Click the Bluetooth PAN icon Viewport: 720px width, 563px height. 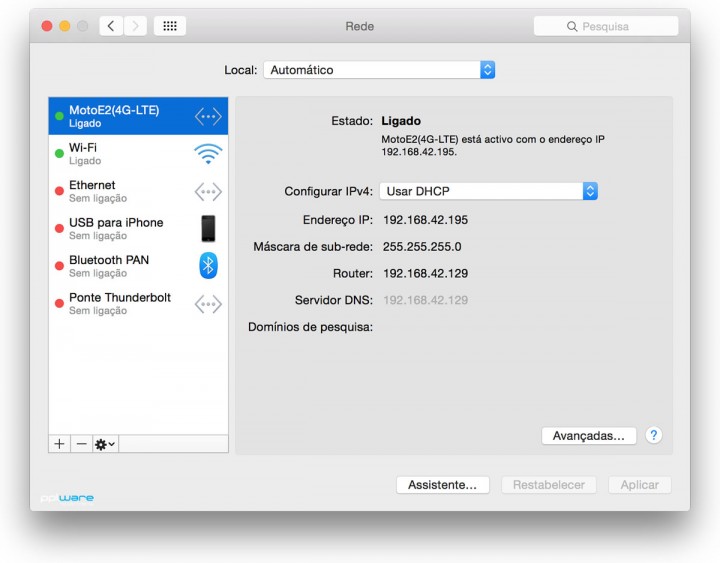click(208, 265)
